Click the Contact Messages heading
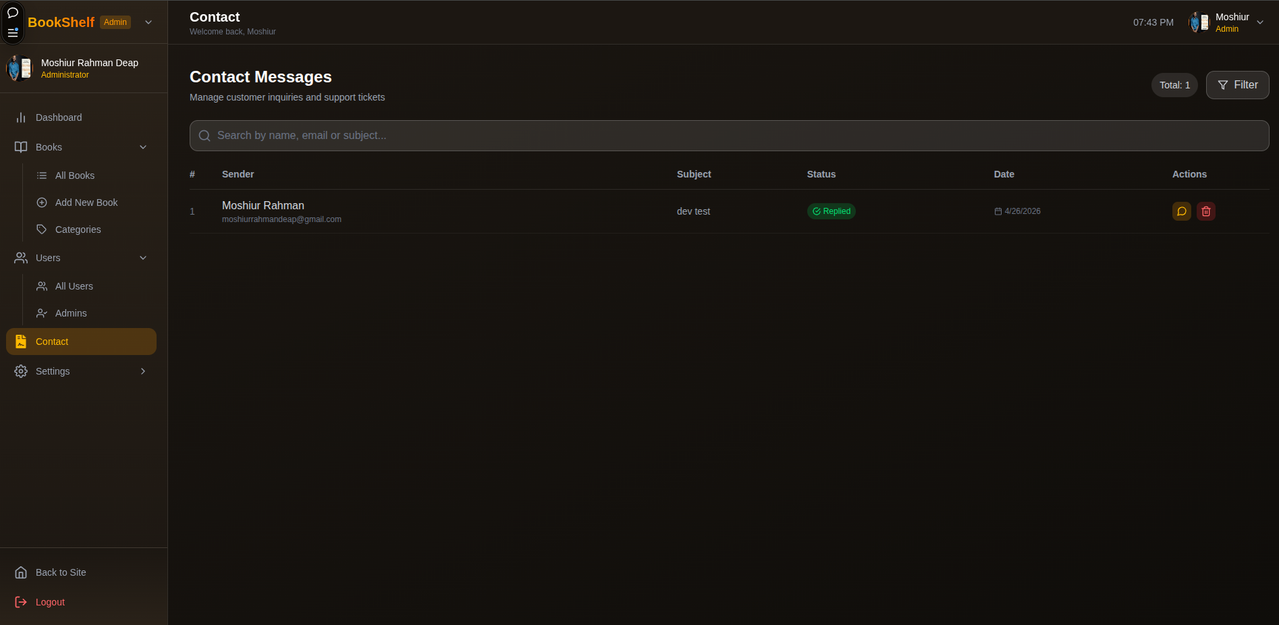This screenshot has height=625, width=1279. point(261,77)
